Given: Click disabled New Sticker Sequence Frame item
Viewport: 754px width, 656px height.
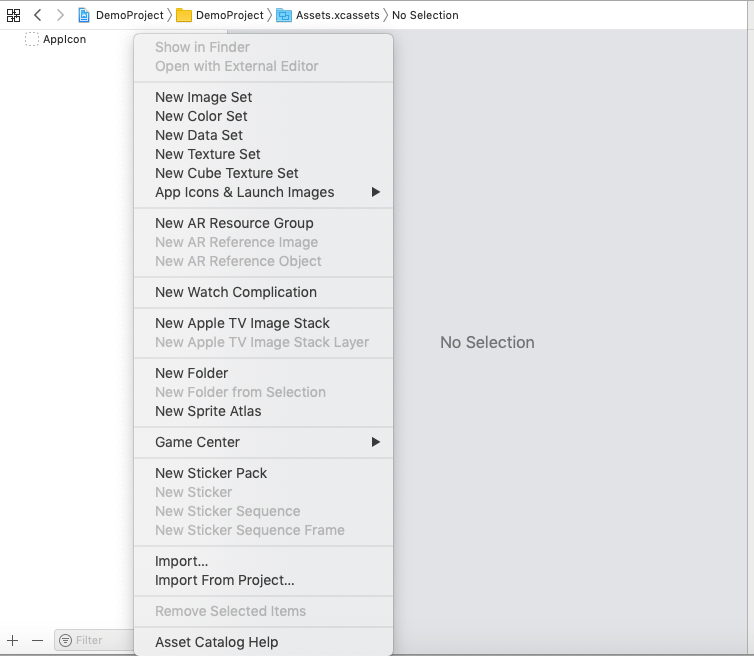Looking at the screenshot, I should (264, 530).
